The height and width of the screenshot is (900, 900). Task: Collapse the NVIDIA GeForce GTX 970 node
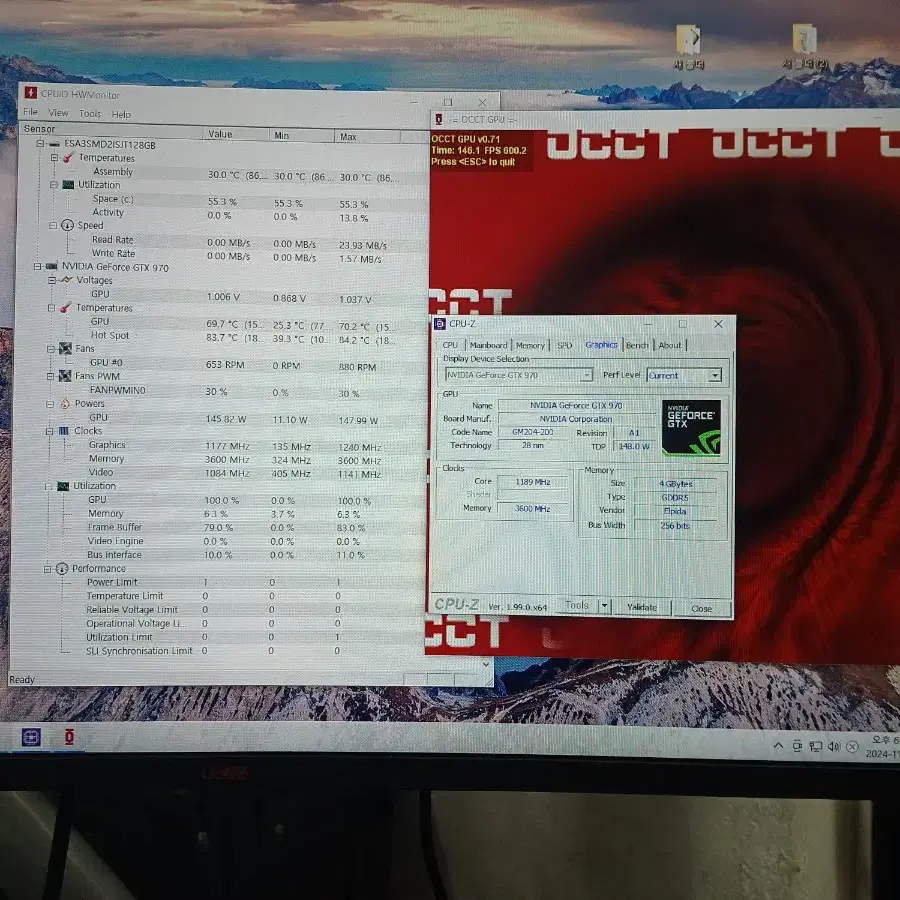(37, 266)
